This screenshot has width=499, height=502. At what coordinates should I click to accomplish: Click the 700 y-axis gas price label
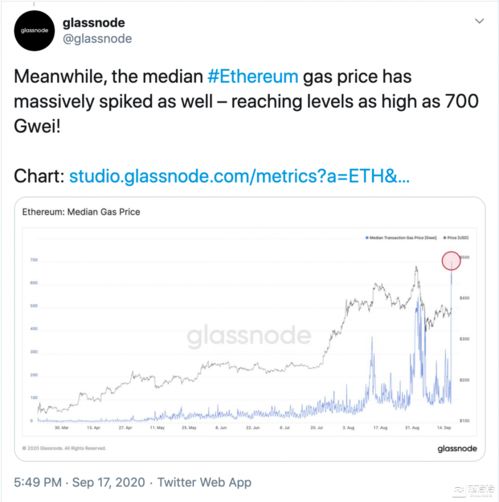click(x=34, y=260)
